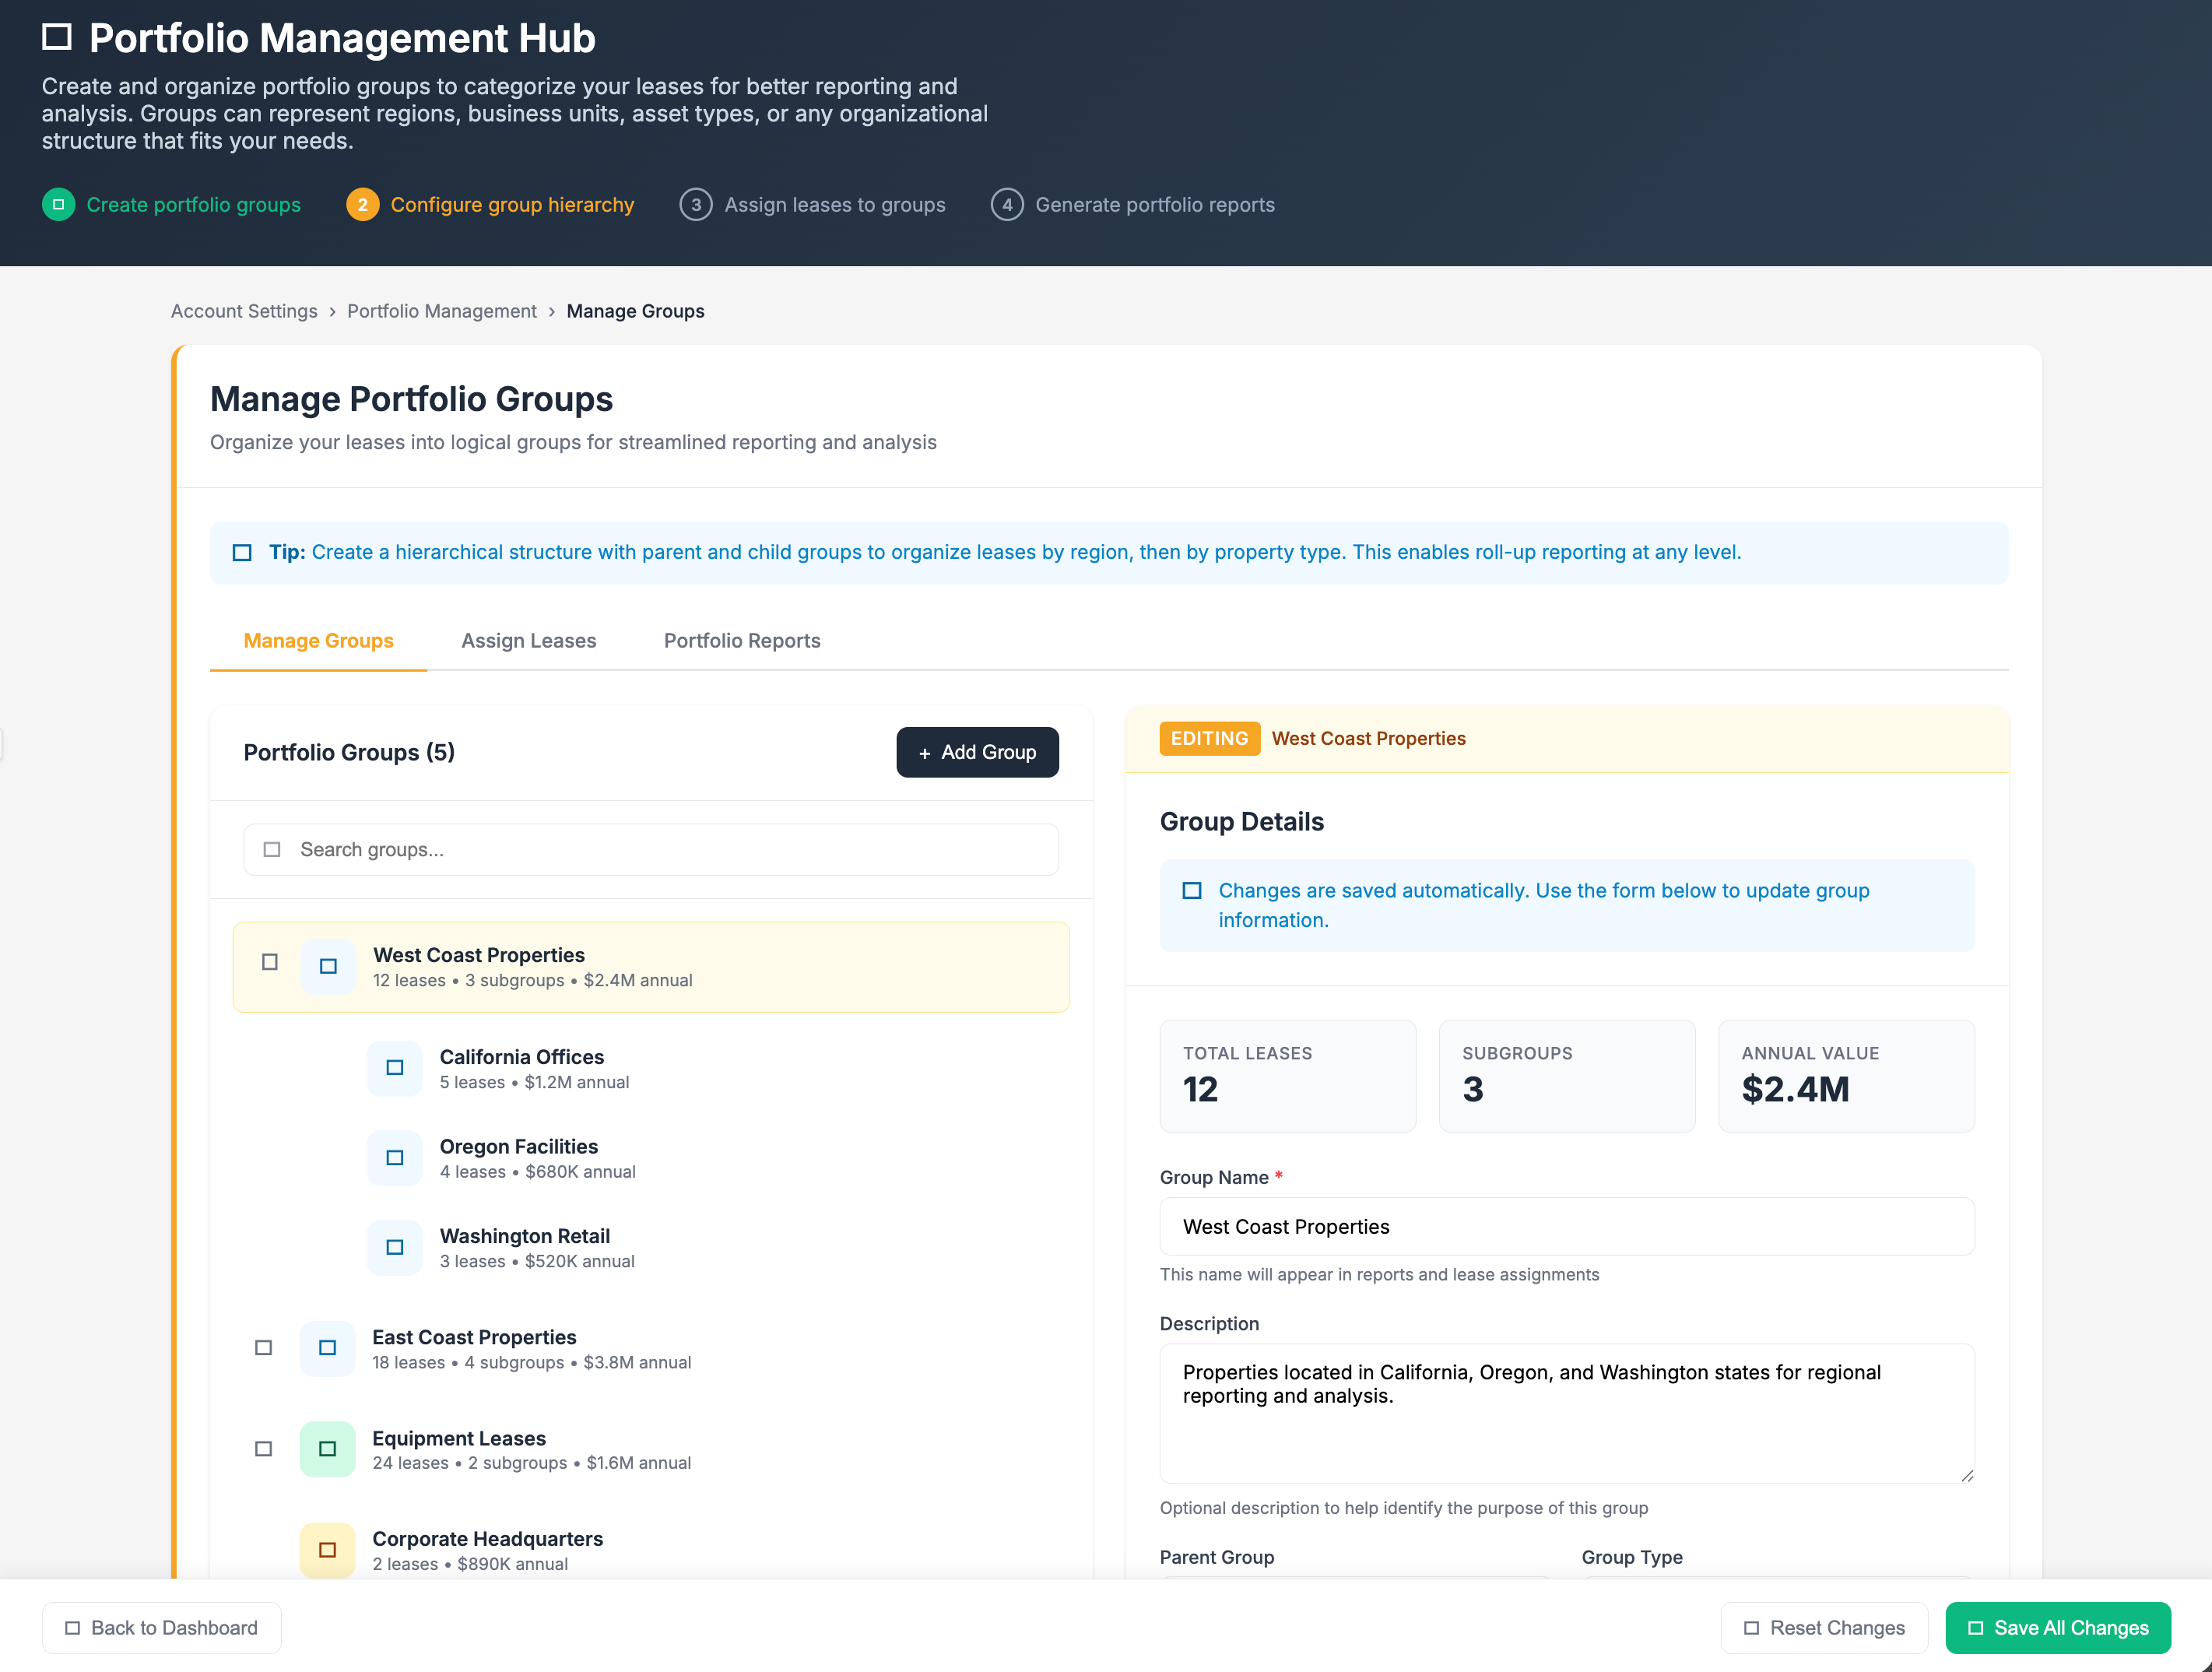Click the search icon in the groups search field

[271, 849]
